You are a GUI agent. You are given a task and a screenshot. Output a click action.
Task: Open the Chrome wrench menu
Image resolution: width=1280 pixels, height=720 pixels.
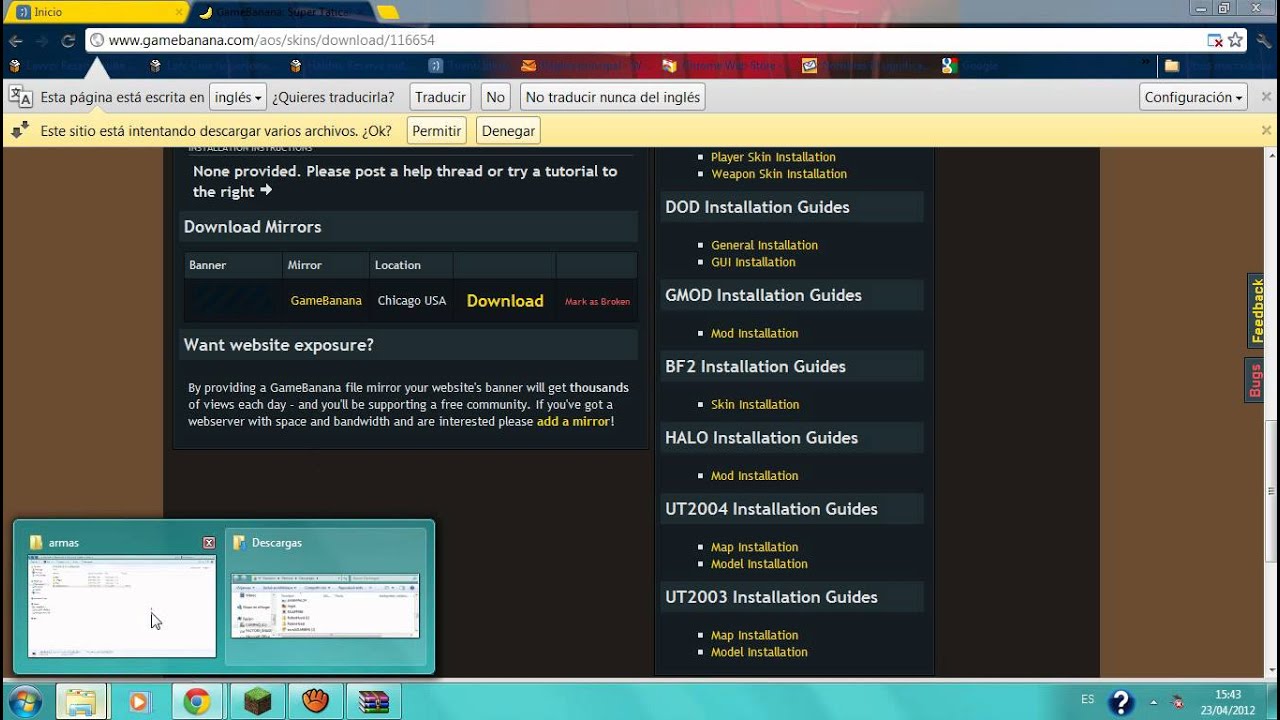[1264, 41]
